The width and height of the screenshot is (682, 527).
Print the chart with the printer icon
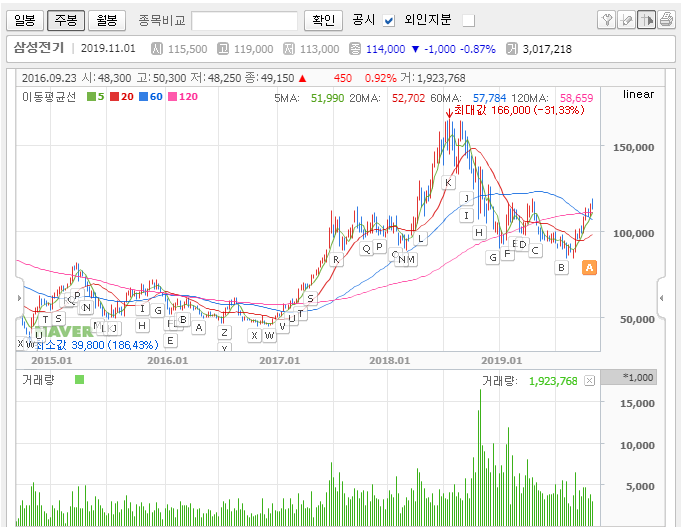click(x=666, y=20)
